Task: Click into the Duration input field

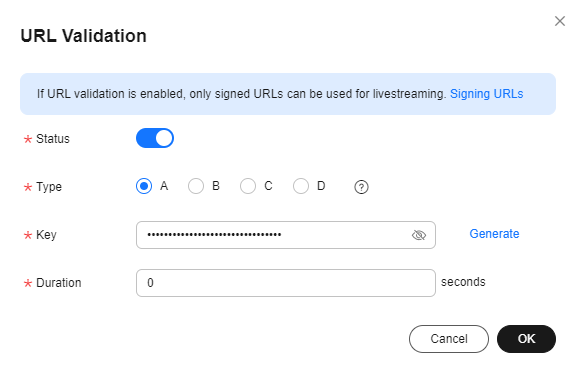Action: pos(286,283)
